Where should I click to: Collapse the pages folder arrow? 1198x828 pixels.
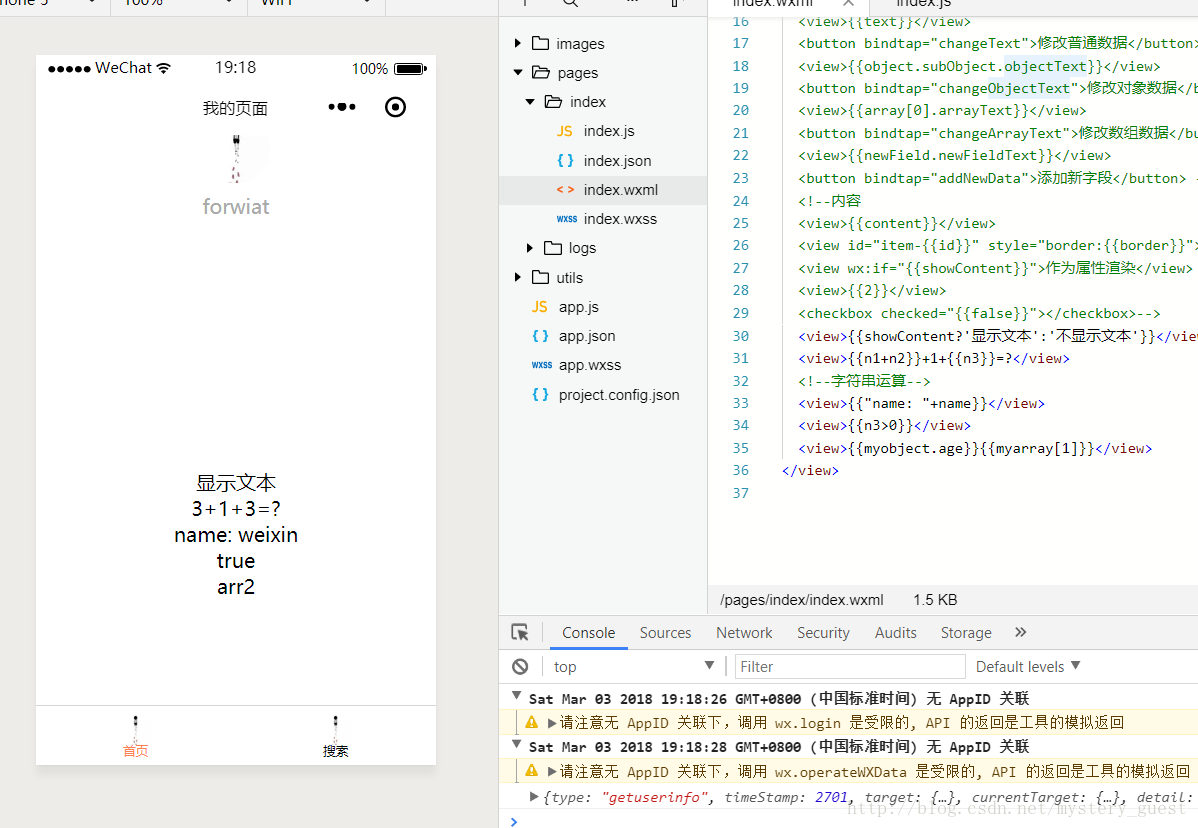coord(518,73)
